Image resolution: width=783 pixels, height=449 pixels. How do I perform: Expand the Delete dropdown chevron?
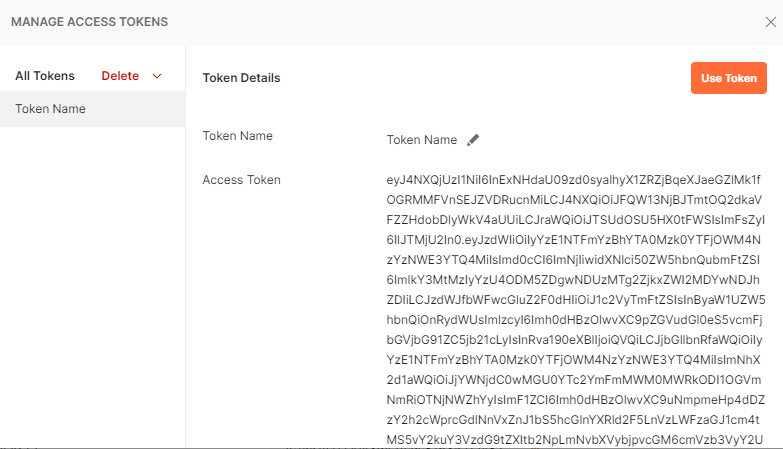click(157, 76)
